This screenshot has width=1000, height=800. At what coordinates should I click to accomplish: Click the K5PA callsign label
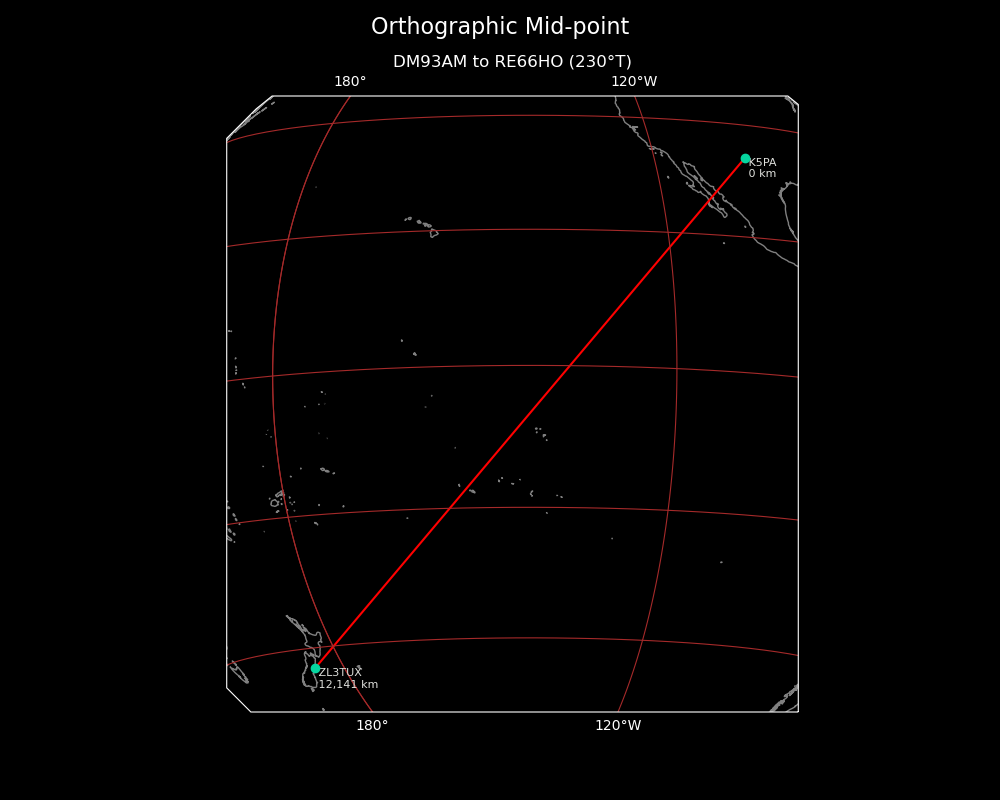pos(762,162)
